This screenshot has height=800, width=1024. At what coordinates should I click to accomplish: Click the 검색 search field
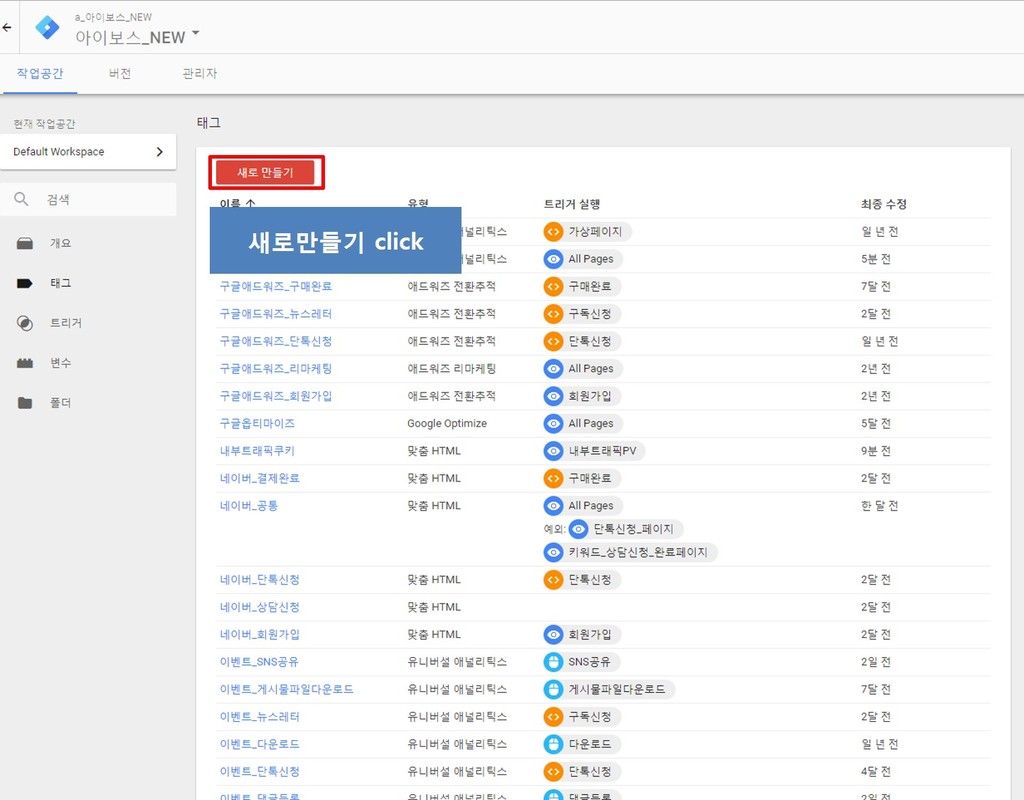coord(88,199)
